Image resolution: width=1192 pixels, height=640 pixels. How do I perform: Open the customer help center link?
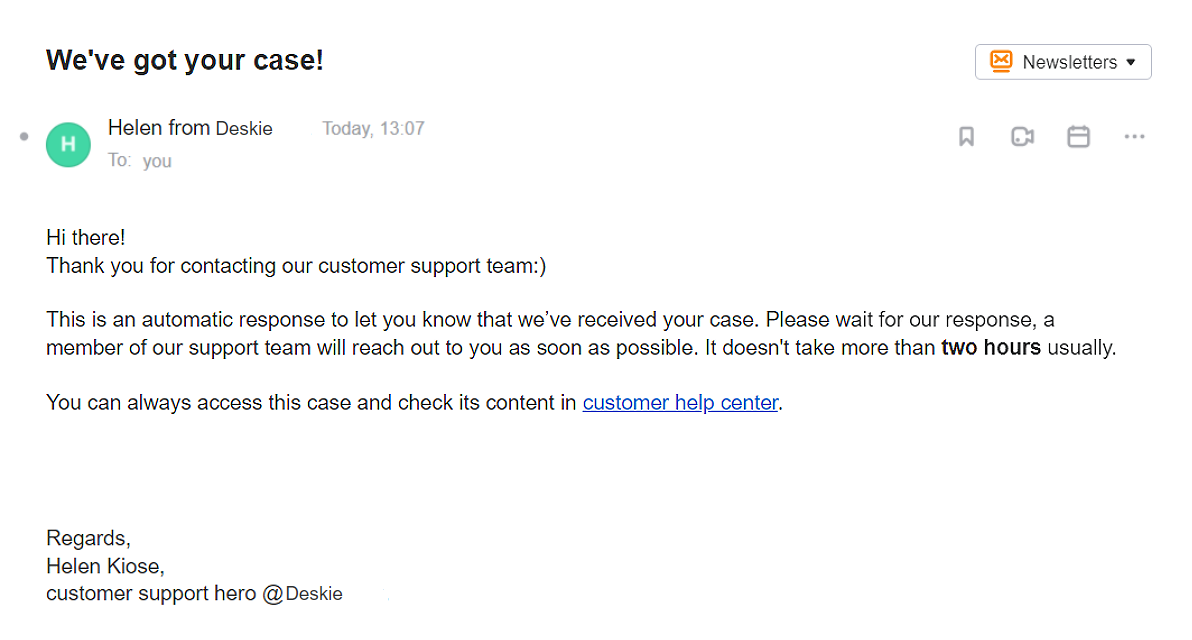point(680,402)
